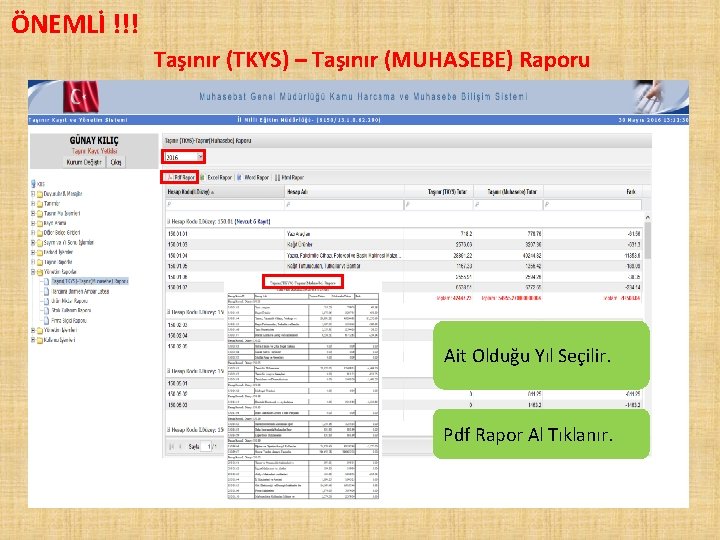Open the year dropdown showing 2016
The height and width of the screenshot is (540, 720).
click(184, 157)
